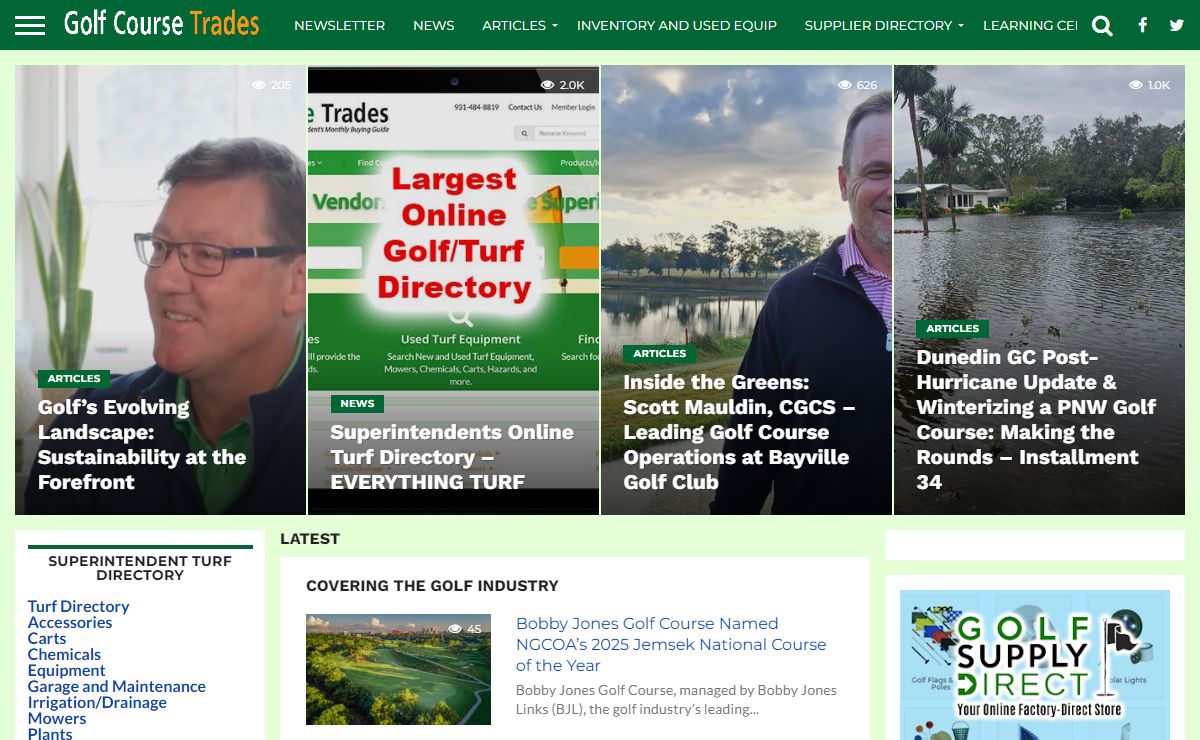1200x740 pixels.
Task: Click the 1.0K views eye icon
Action: point(1135,85)
